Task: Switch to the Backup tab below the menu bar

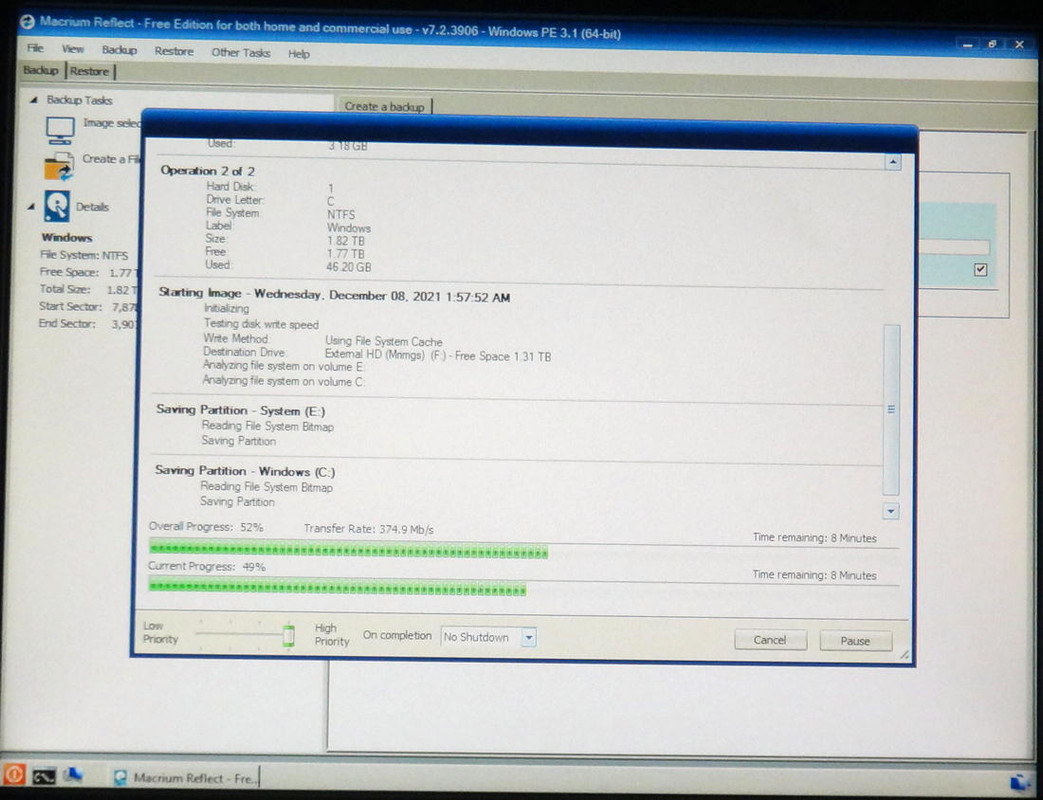Action: pyautogui.click(x=41, y=70)
